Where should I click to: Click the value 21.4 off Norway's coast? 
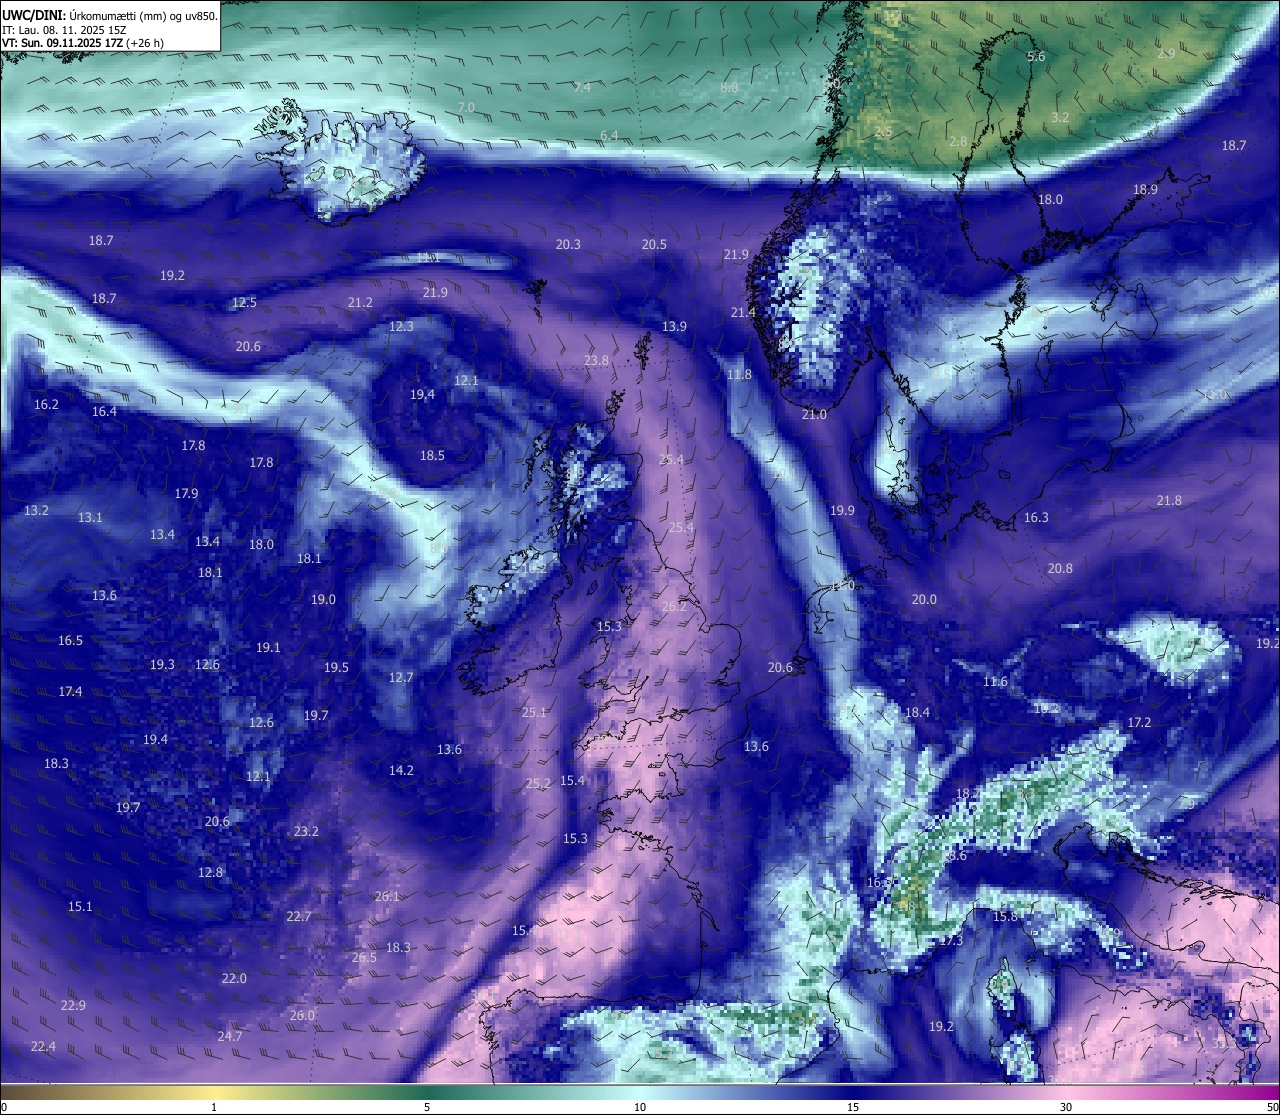tap(743, 312)
